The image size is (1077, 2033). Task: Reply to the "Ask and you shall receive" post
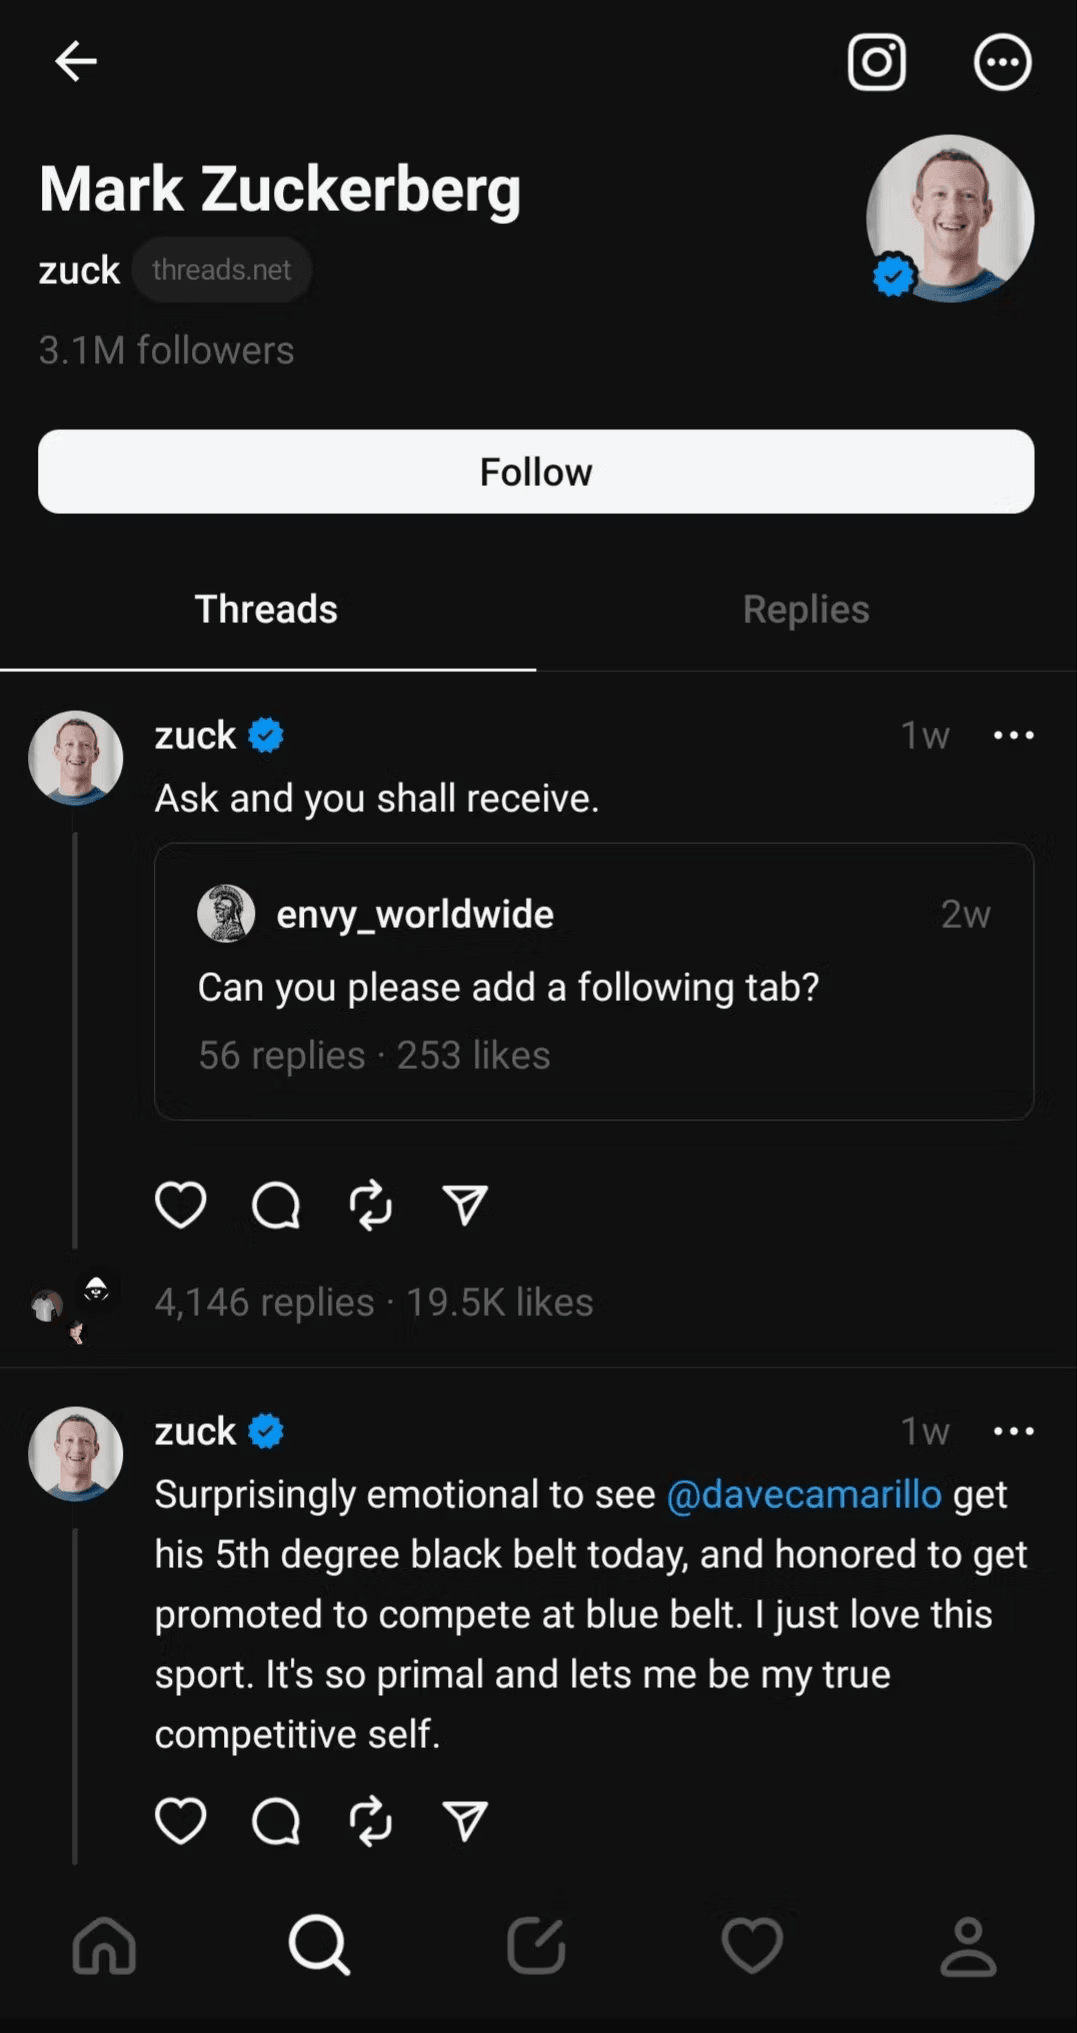(x=276, y=1204)
